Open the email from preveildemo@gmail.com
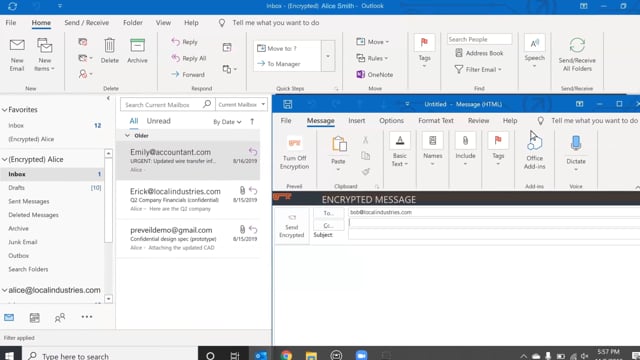Image resolution: width=640 pixels, height=360 pixels. pos(188,238)
